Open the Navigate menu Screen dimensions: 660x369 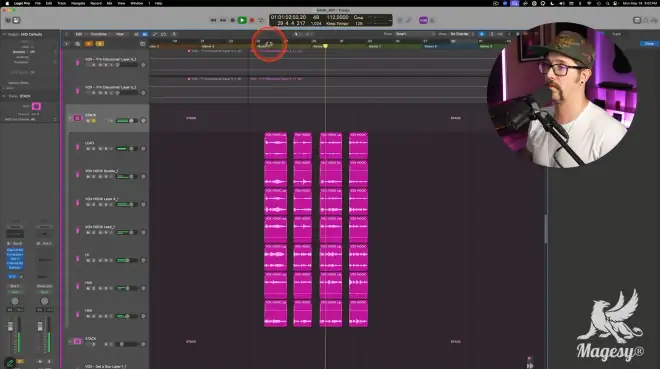78,3
